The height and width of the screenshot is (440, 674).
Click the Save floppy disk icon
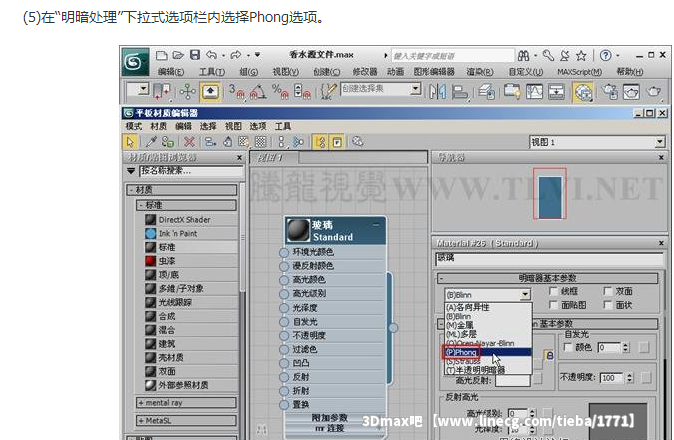tap(195, 55)
